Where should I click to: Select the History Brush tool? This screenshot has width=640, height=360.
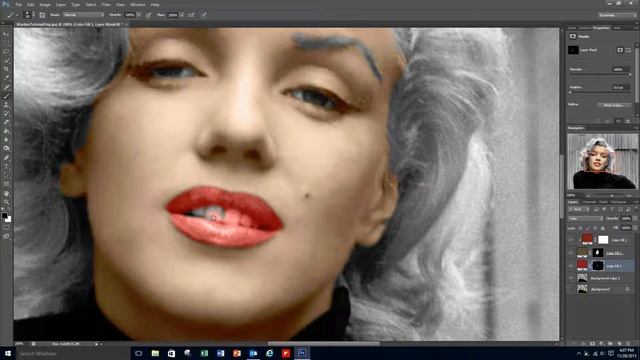click(6, 113)
